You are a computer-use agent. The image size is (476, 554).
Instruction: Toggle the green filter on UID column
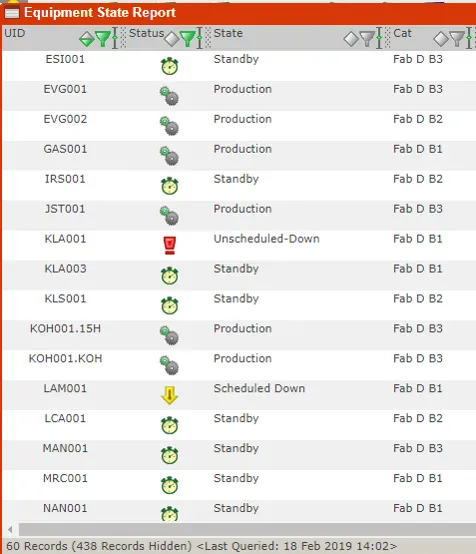click(x=103, y=39)
